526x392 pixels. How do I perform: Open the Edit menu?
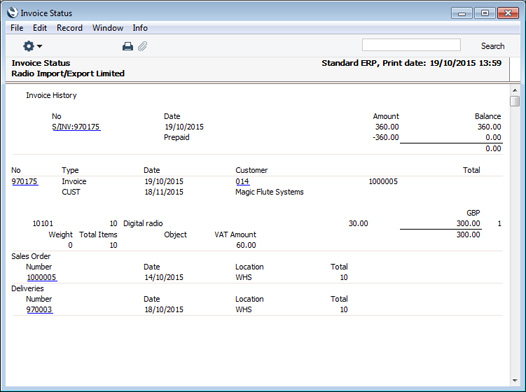pos(40,28)
